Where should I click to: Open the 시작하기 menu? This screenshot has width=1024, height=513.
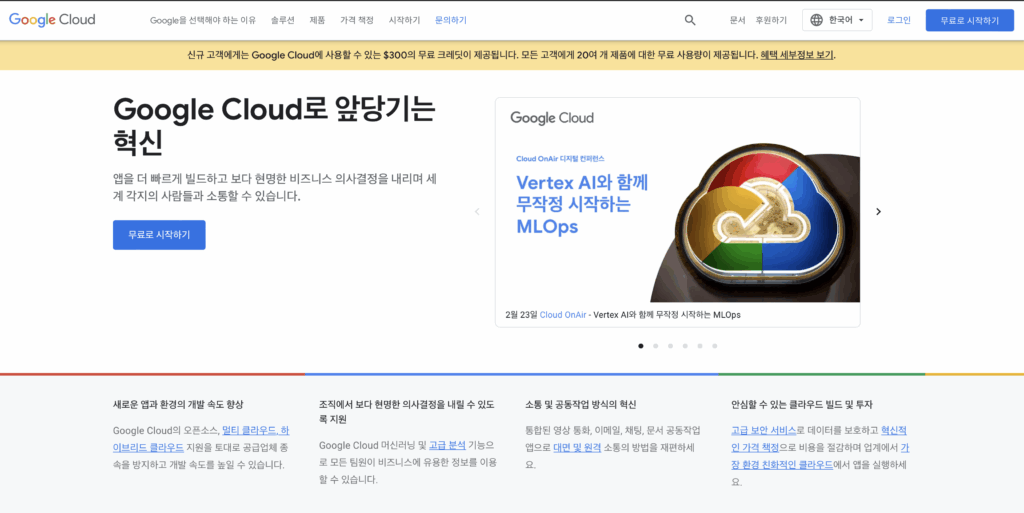tap(404, 20)
